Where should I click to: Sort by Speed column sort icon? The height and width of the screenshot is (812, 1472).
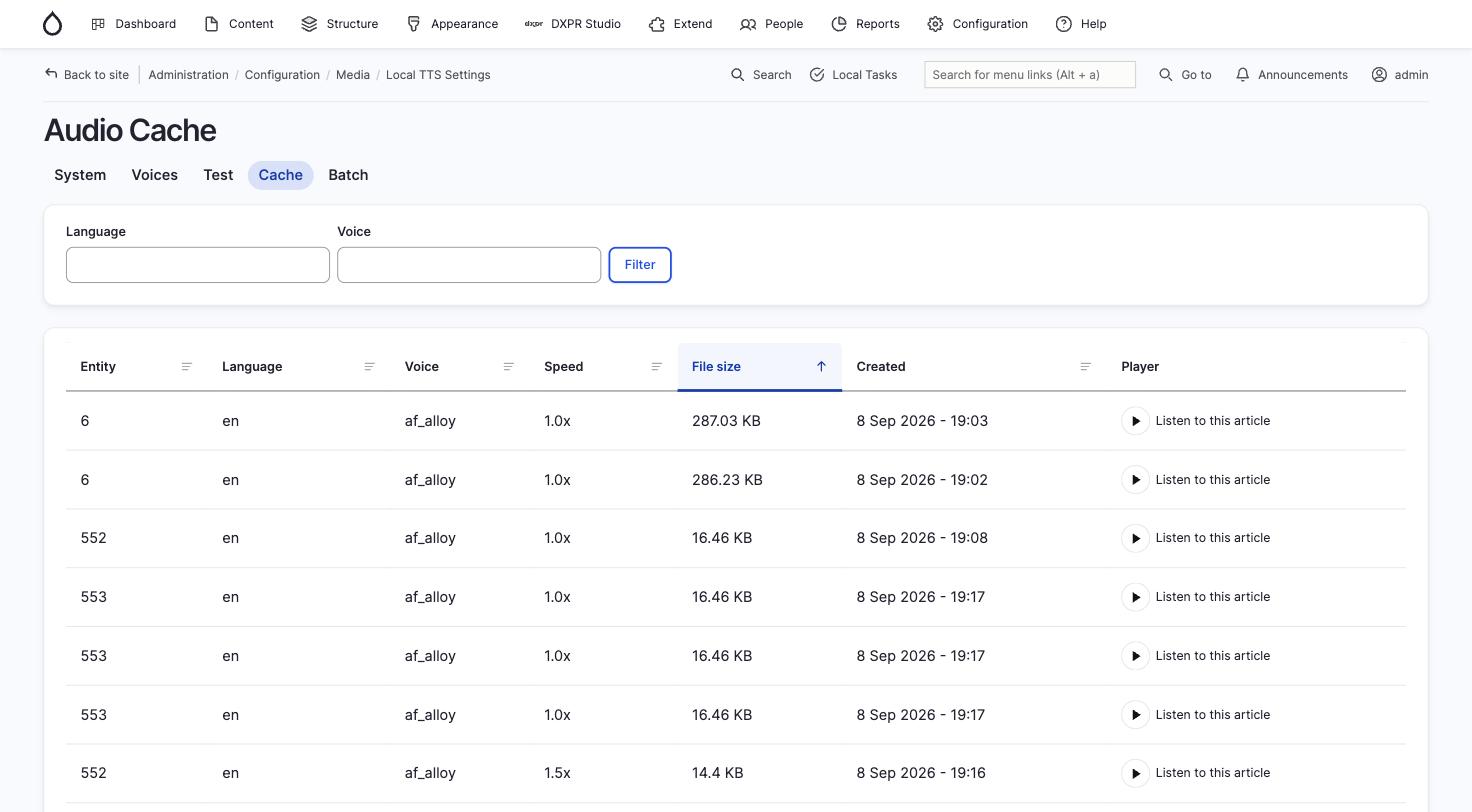click(x=657, y=367)
